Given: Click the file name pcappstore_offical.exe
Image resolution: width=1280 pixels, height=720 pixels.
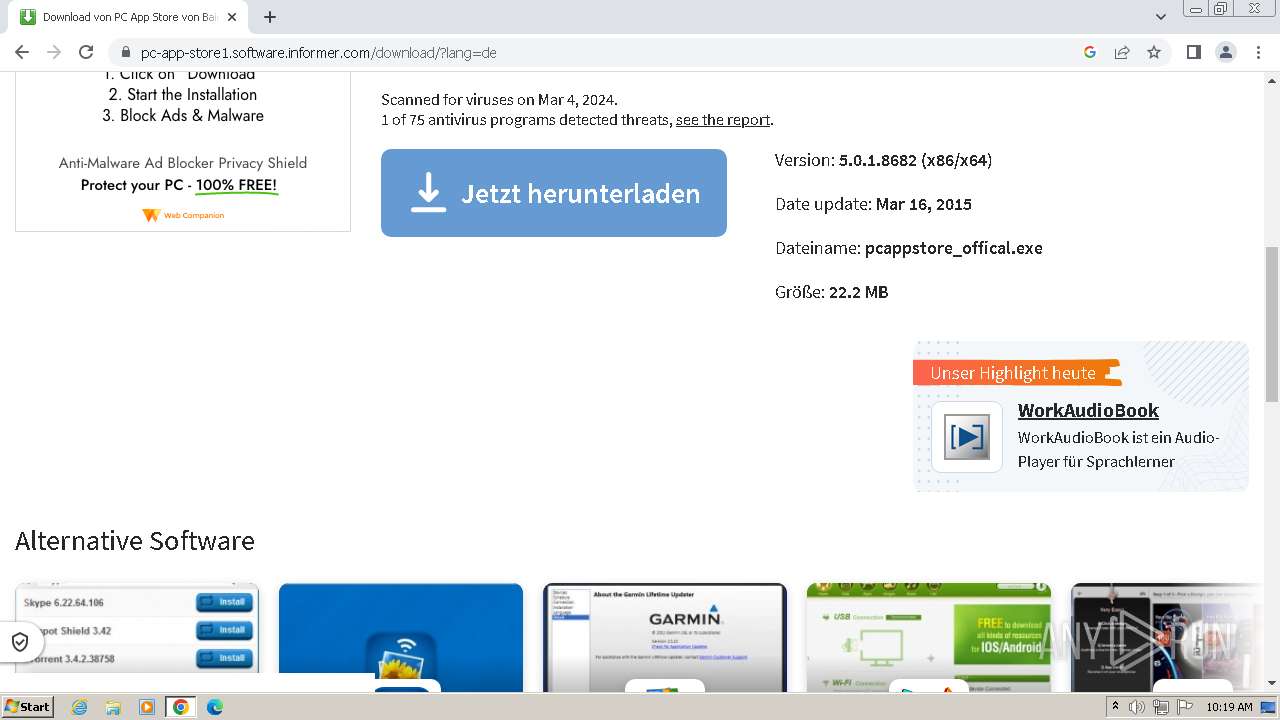Looking at the screenshot, I should (954, 248).
